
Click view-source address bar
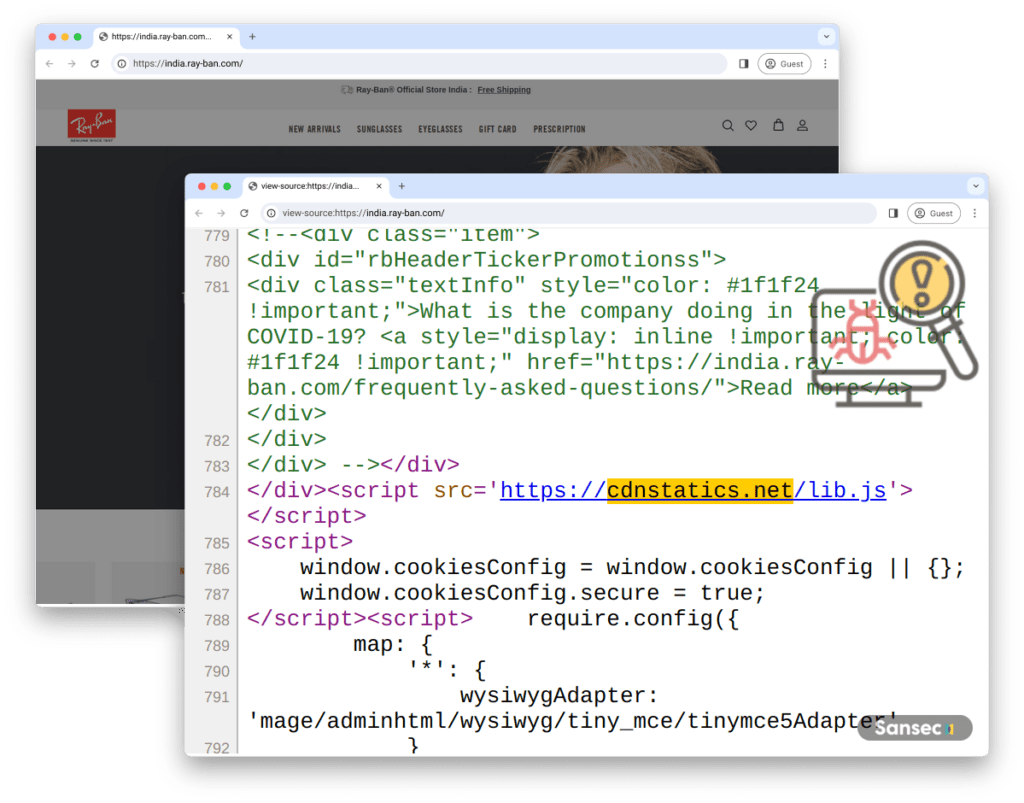tap(568, 213)
